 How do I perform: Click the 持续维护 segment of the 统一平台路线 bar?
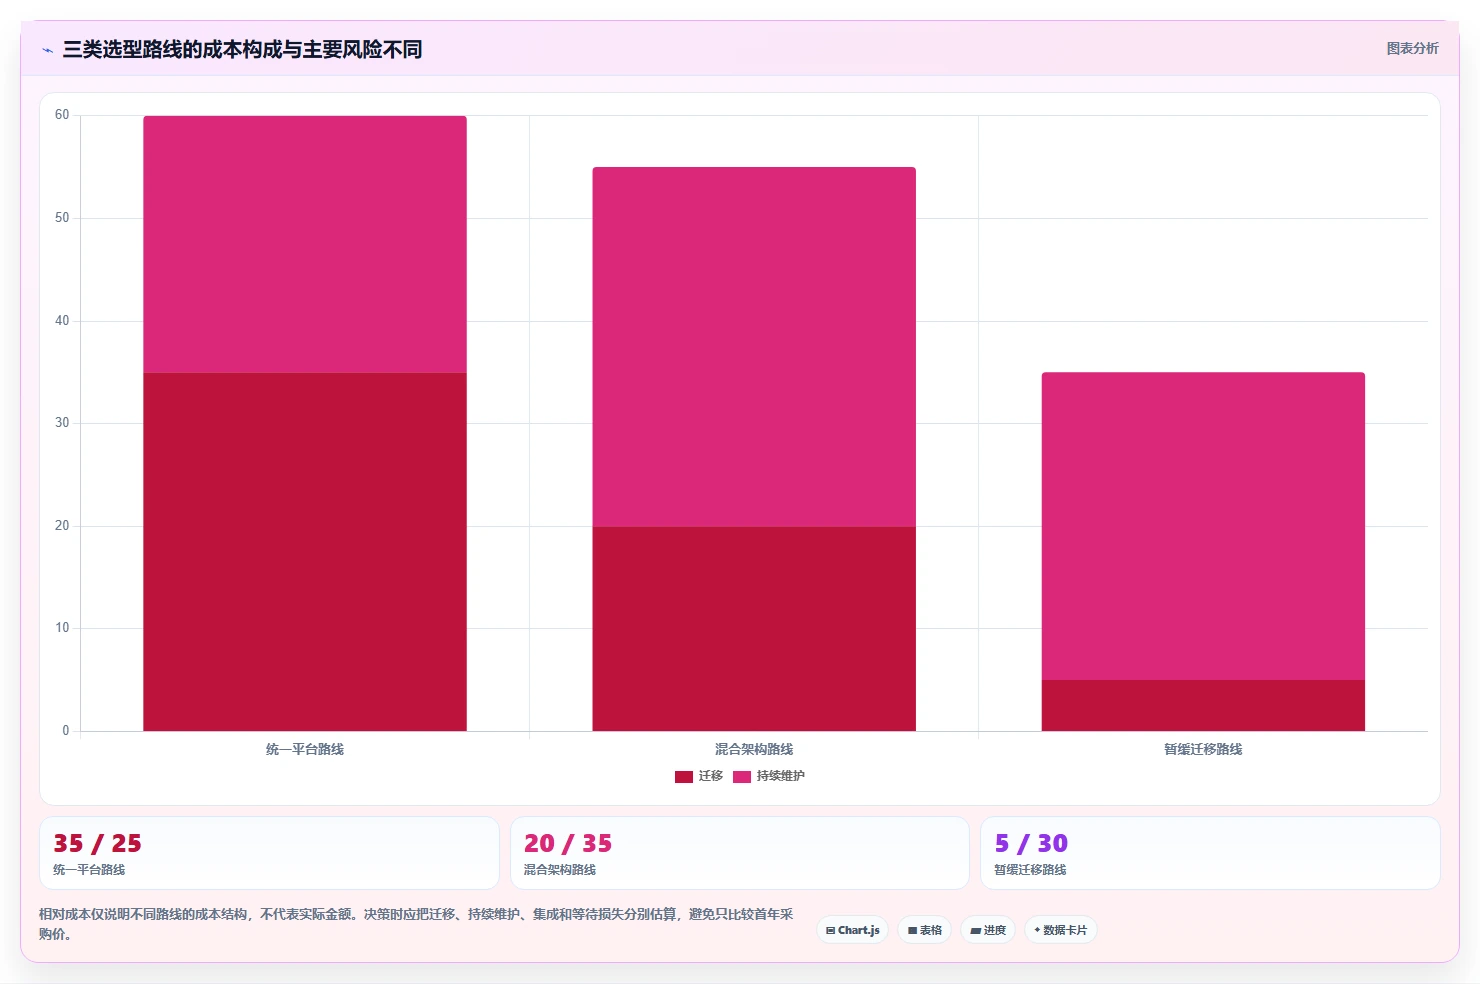305,244
